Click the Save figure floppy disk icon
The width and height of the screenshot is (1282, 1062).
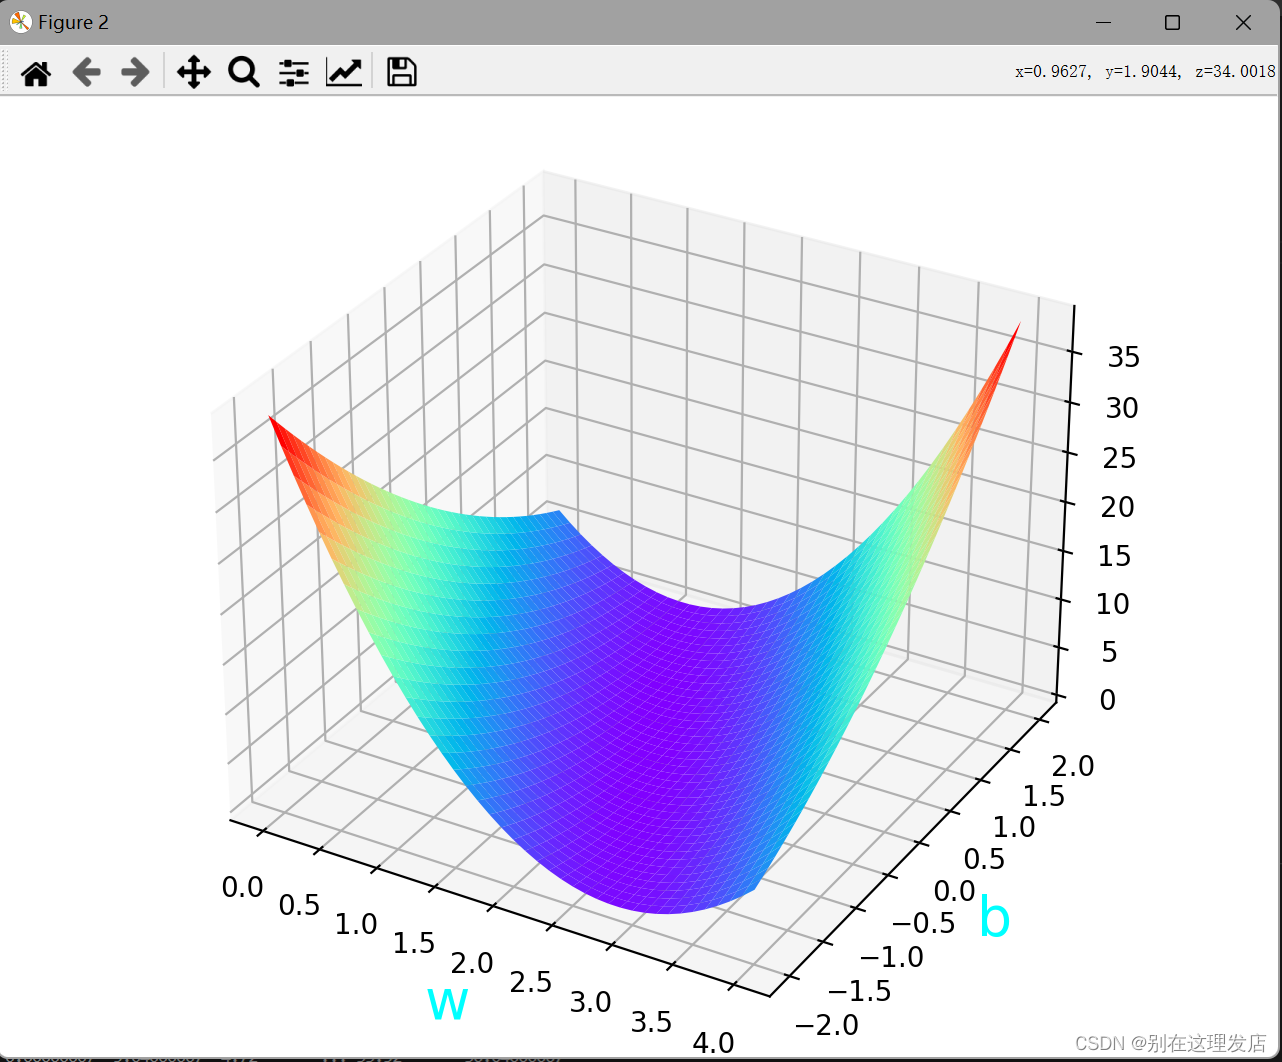point(400,71)
